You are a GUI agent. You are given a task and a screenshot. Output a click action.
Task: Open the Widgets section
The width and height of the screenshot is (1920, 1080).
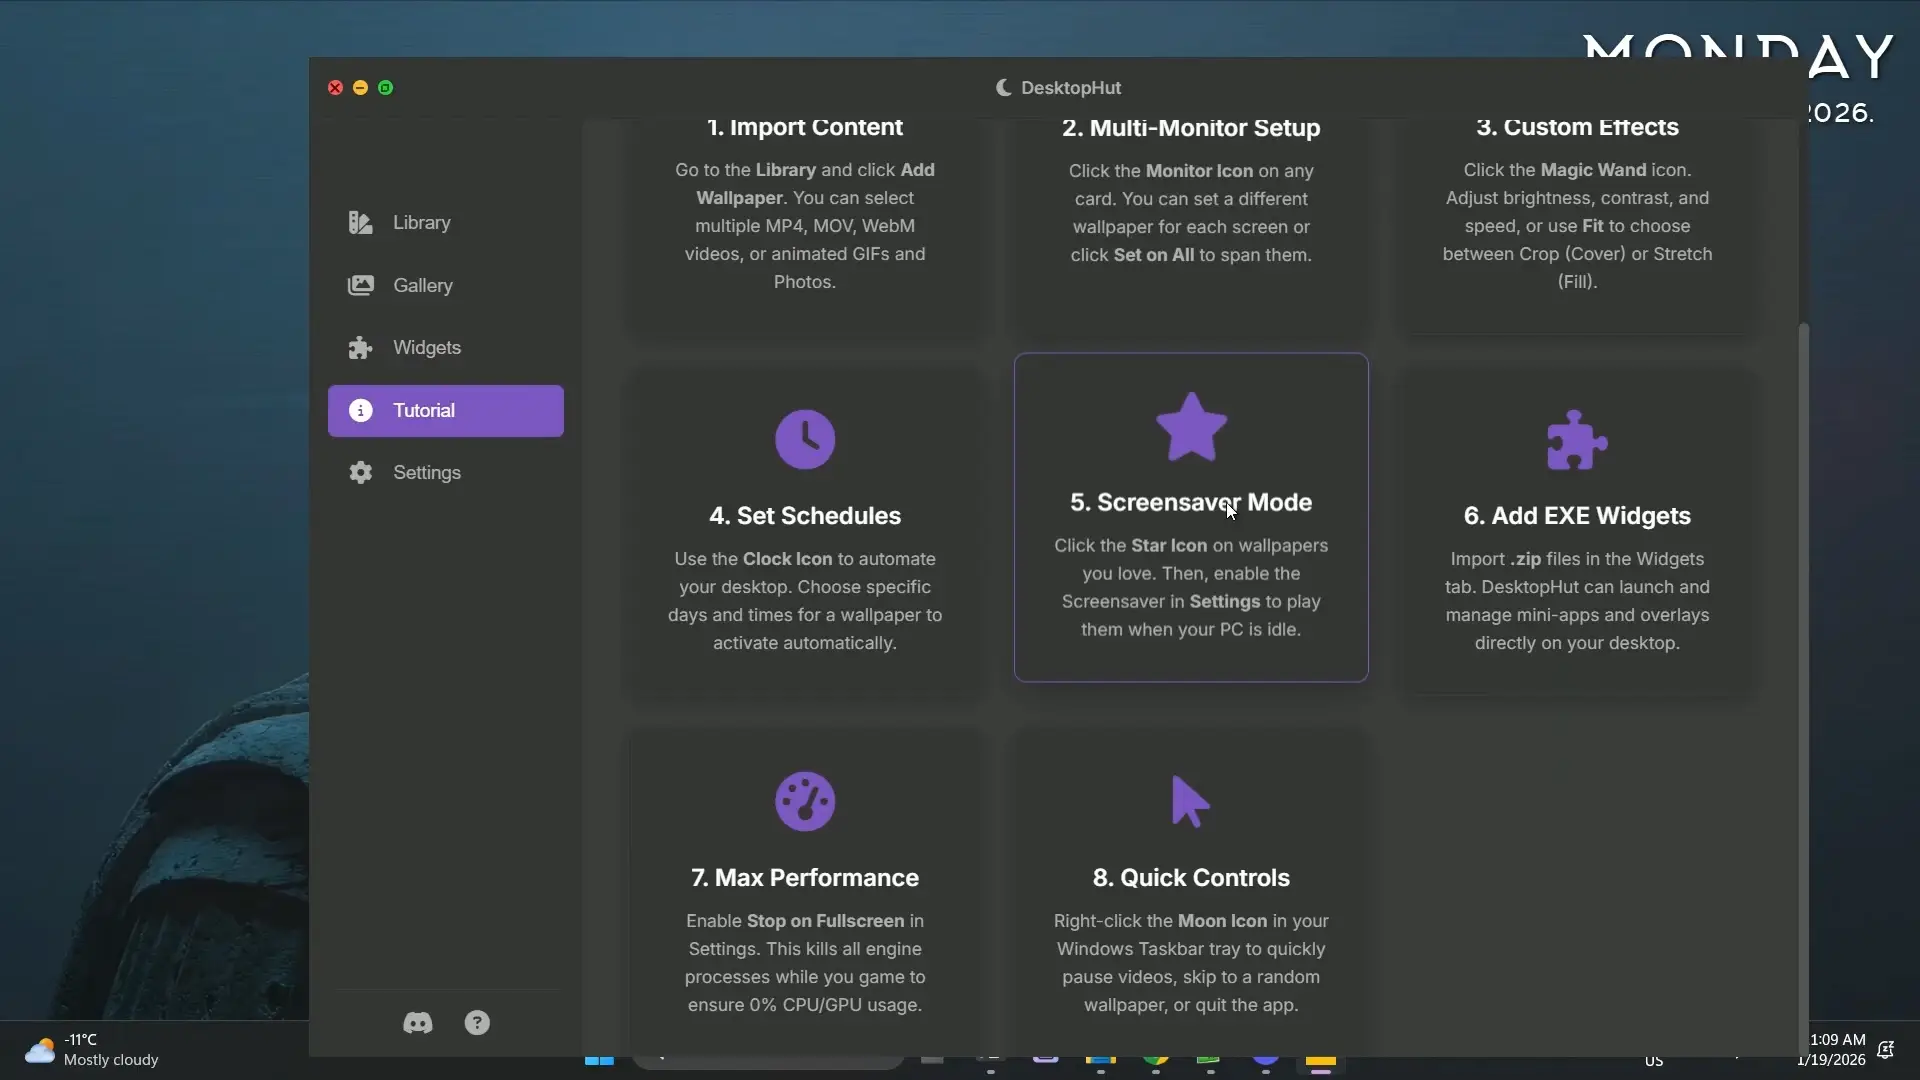pos(445,348)
